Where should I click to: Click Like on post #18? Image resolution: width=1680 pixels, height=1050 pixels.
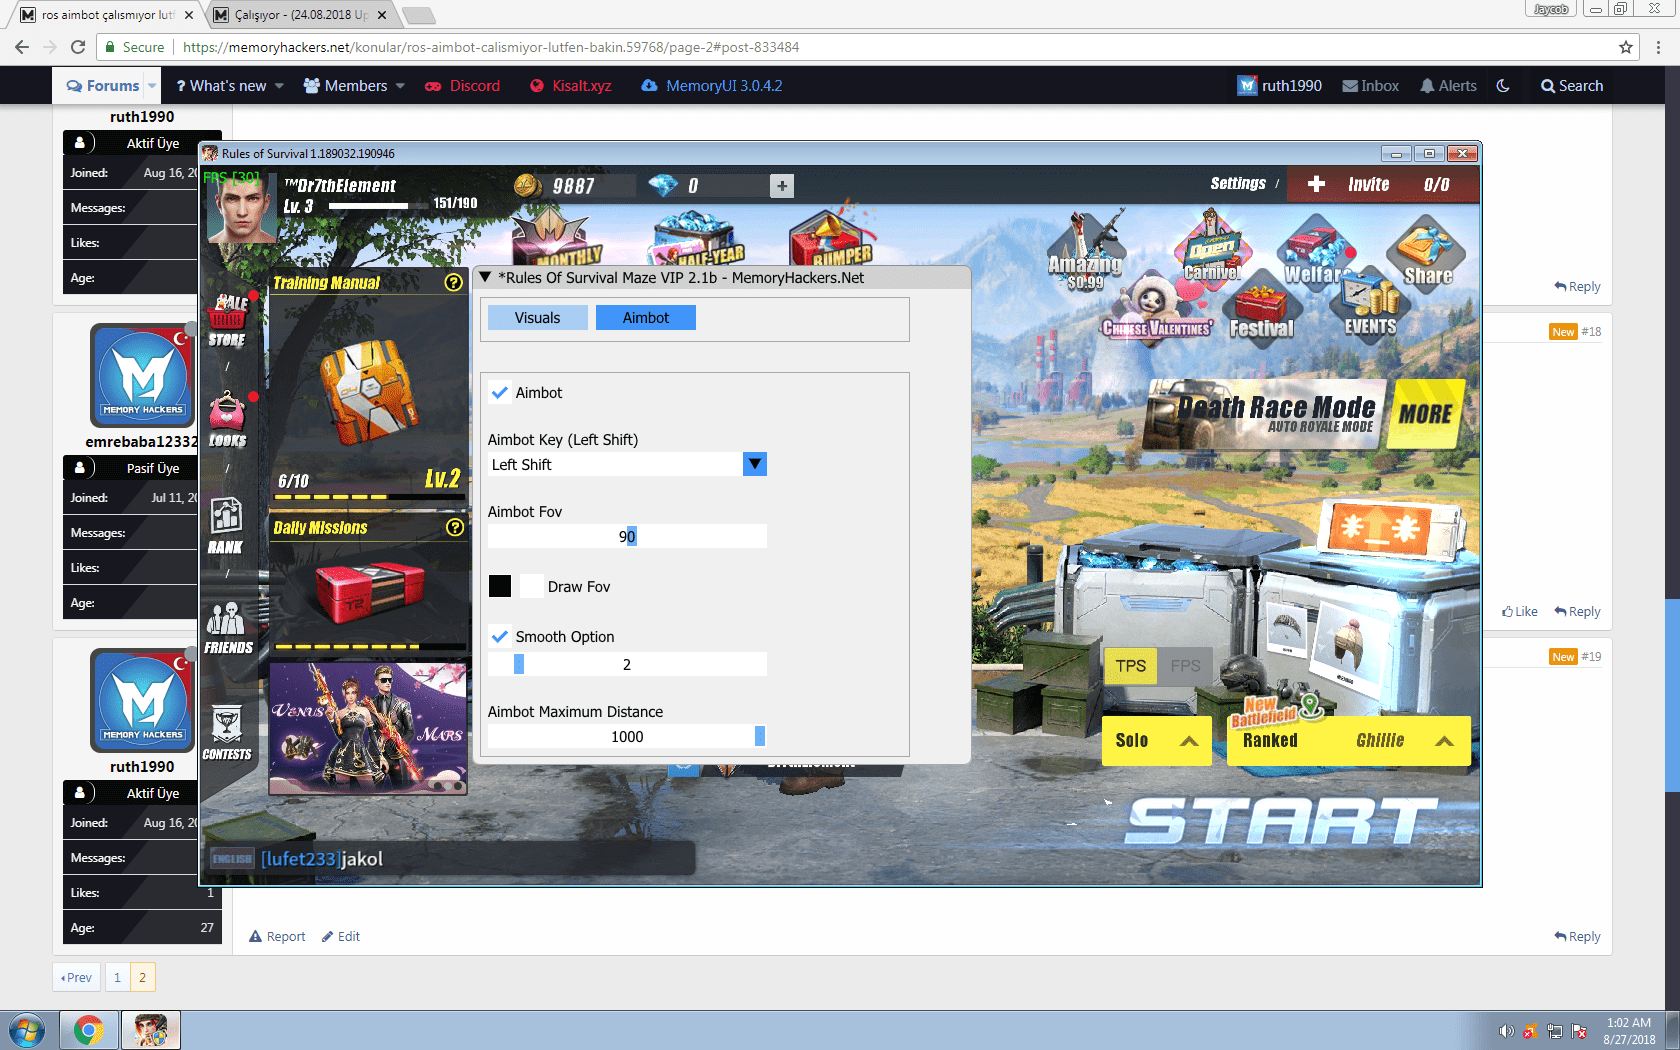tap(1520, 612)
